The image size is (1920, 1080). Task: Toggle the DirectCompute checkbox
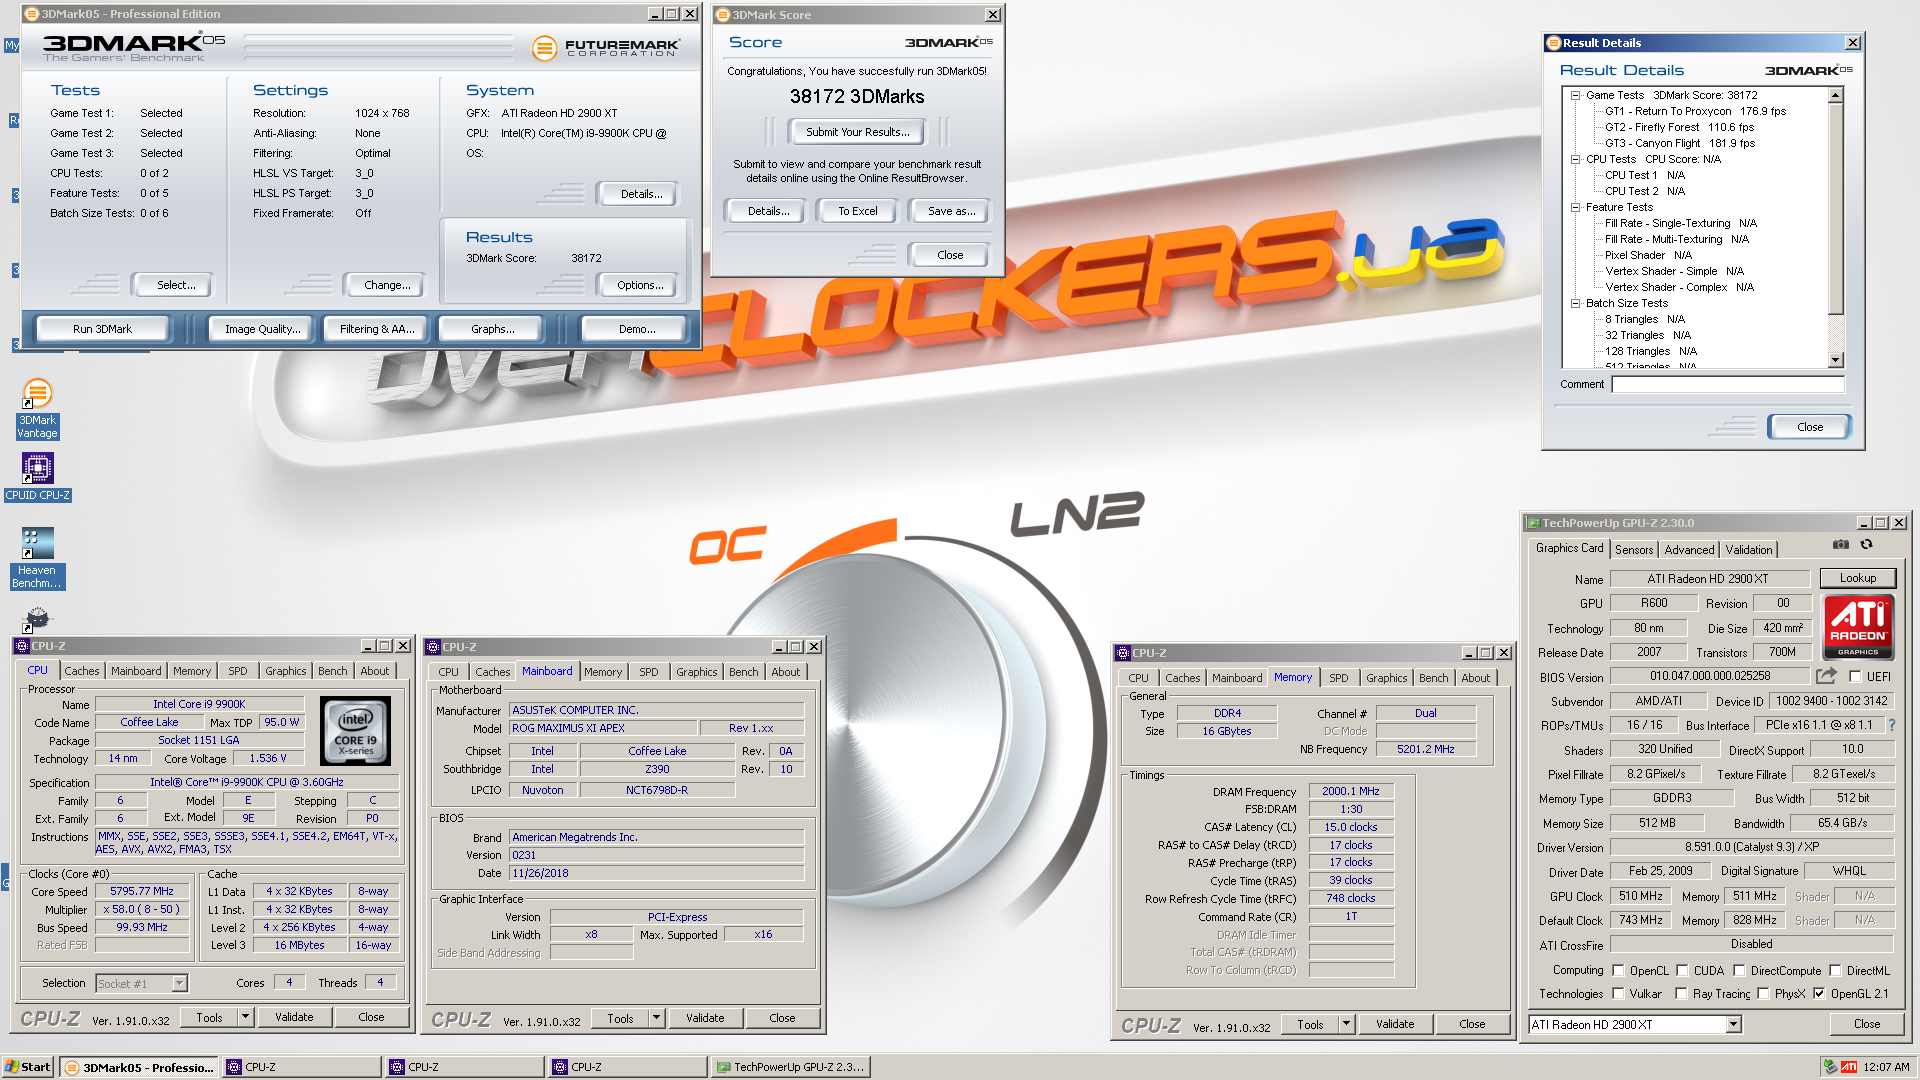click(1739, 970)
